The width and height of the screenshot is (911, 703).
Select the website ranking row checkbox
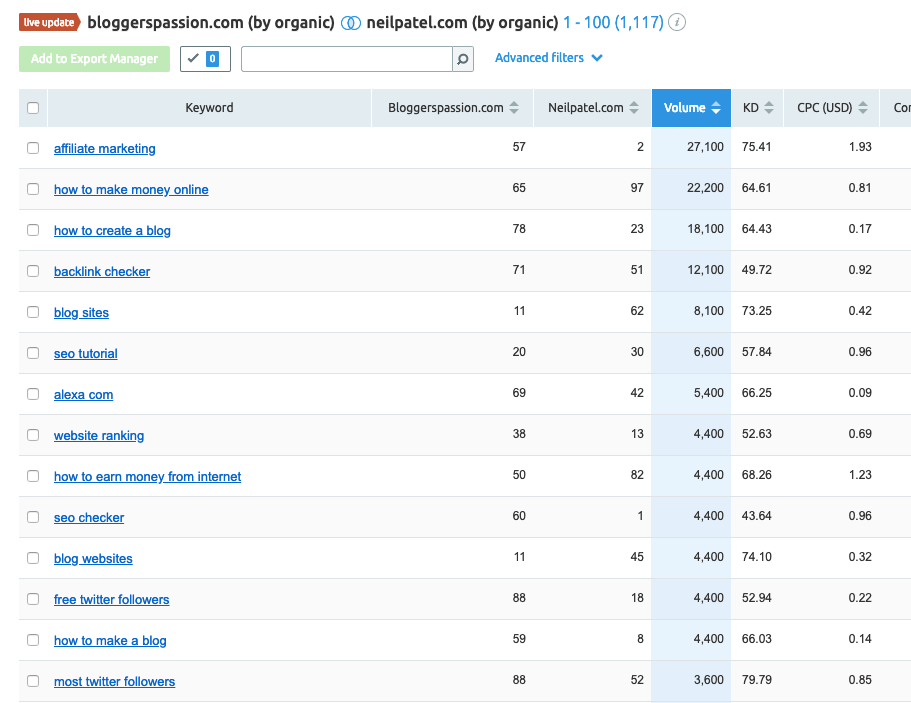(x=33, y=435)
